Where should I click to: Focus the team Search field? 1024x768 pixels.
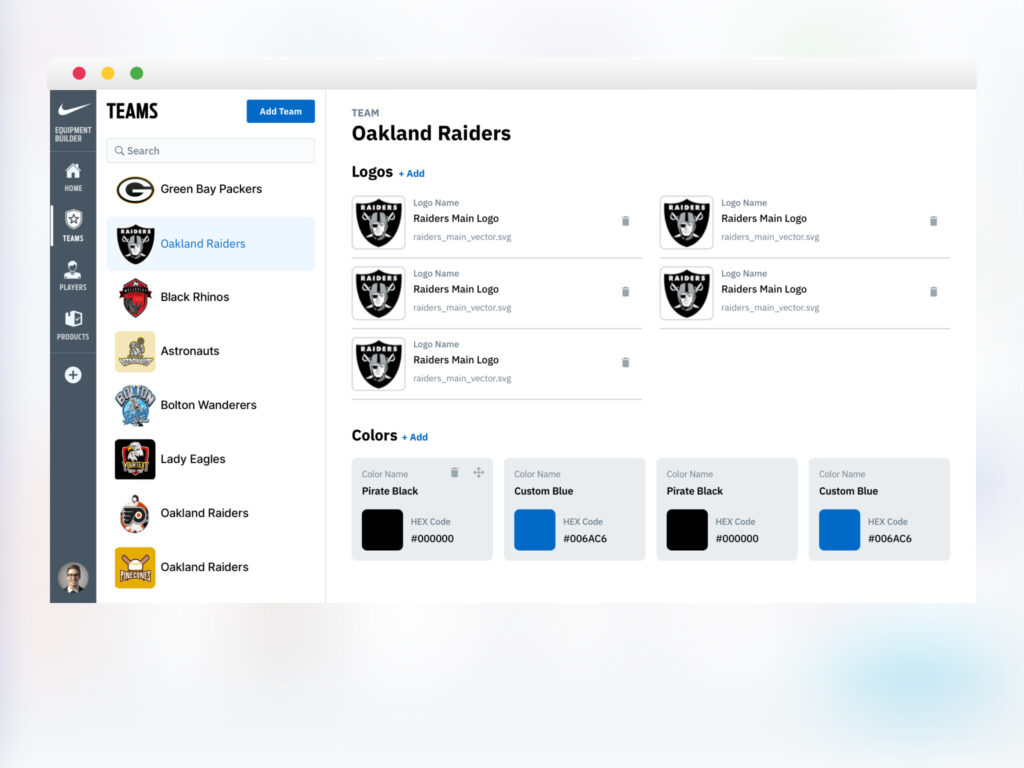pos(210,151)
